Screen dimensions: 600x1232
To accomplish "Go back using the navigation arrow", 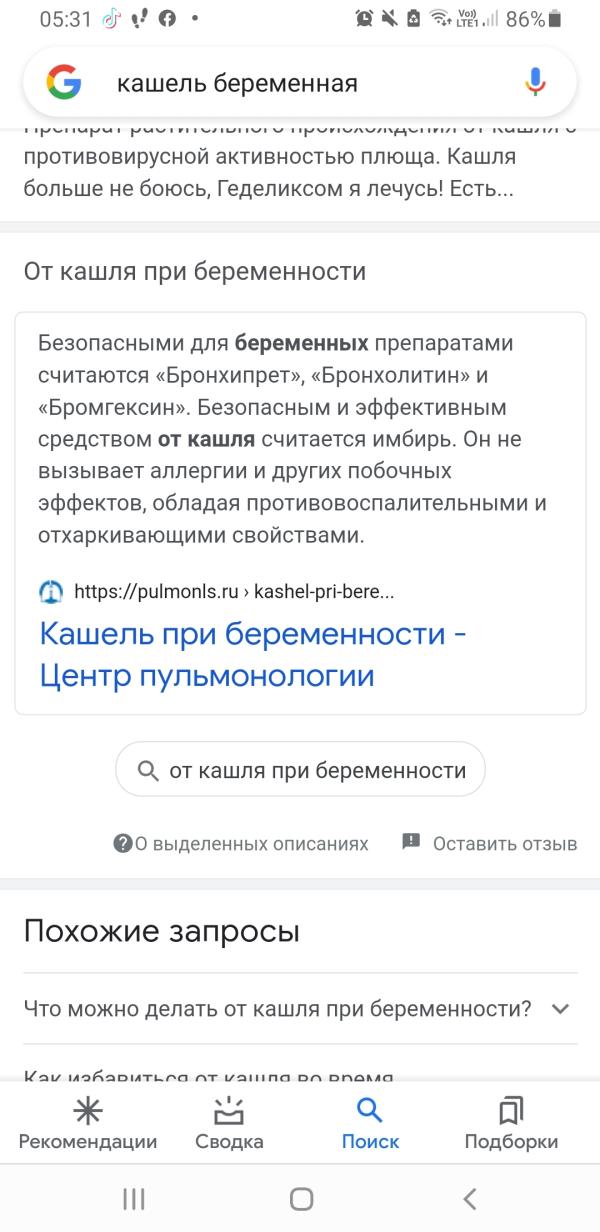I will click(469, 1199).
